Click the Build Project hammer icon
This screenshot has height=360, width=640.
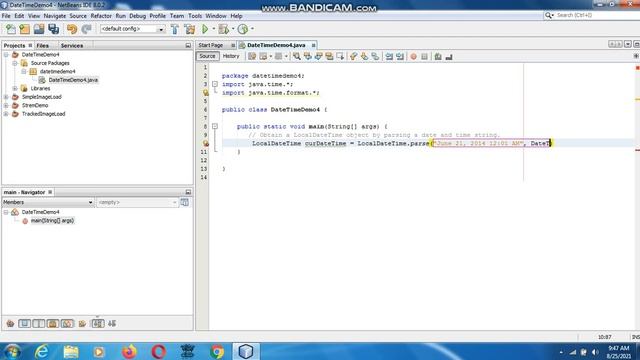[x=175, y=29]
